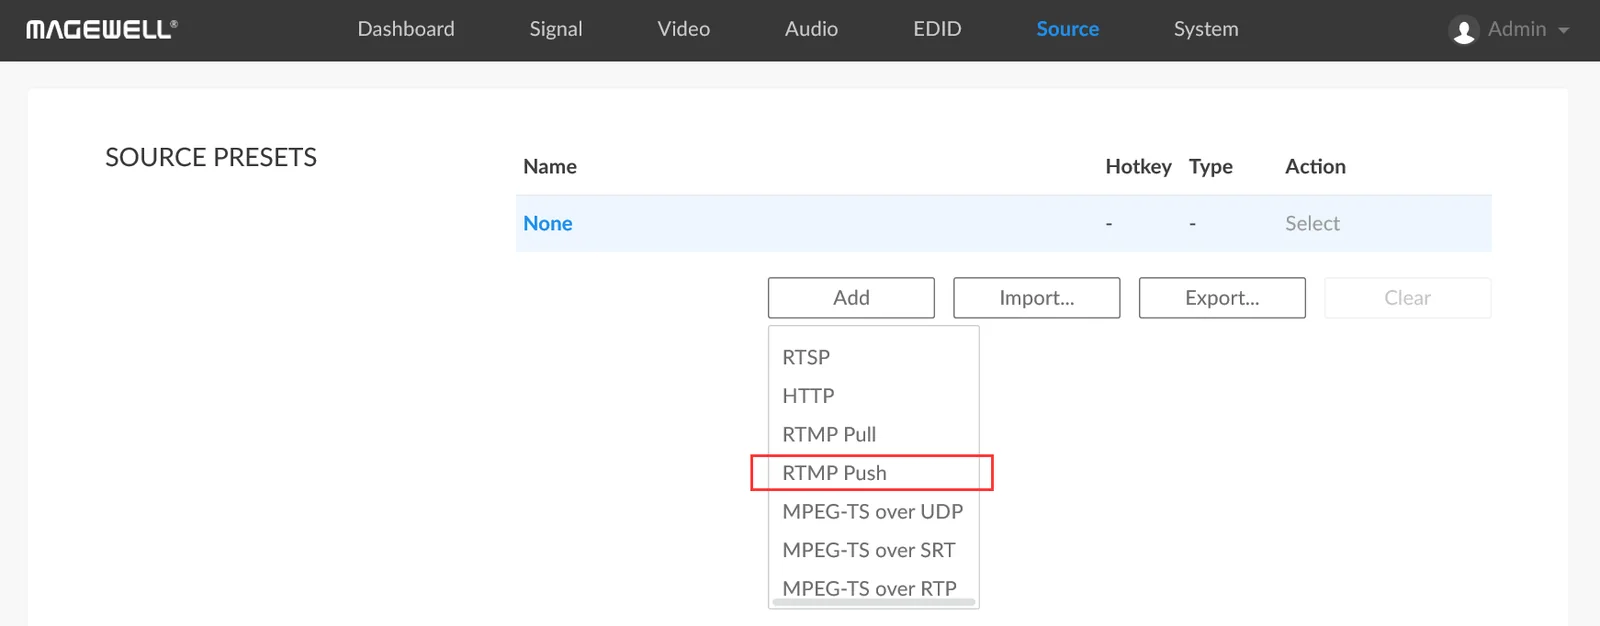Open the System tab
The height and width of the screenshot is (626, 1600).
pos(1206,30)
